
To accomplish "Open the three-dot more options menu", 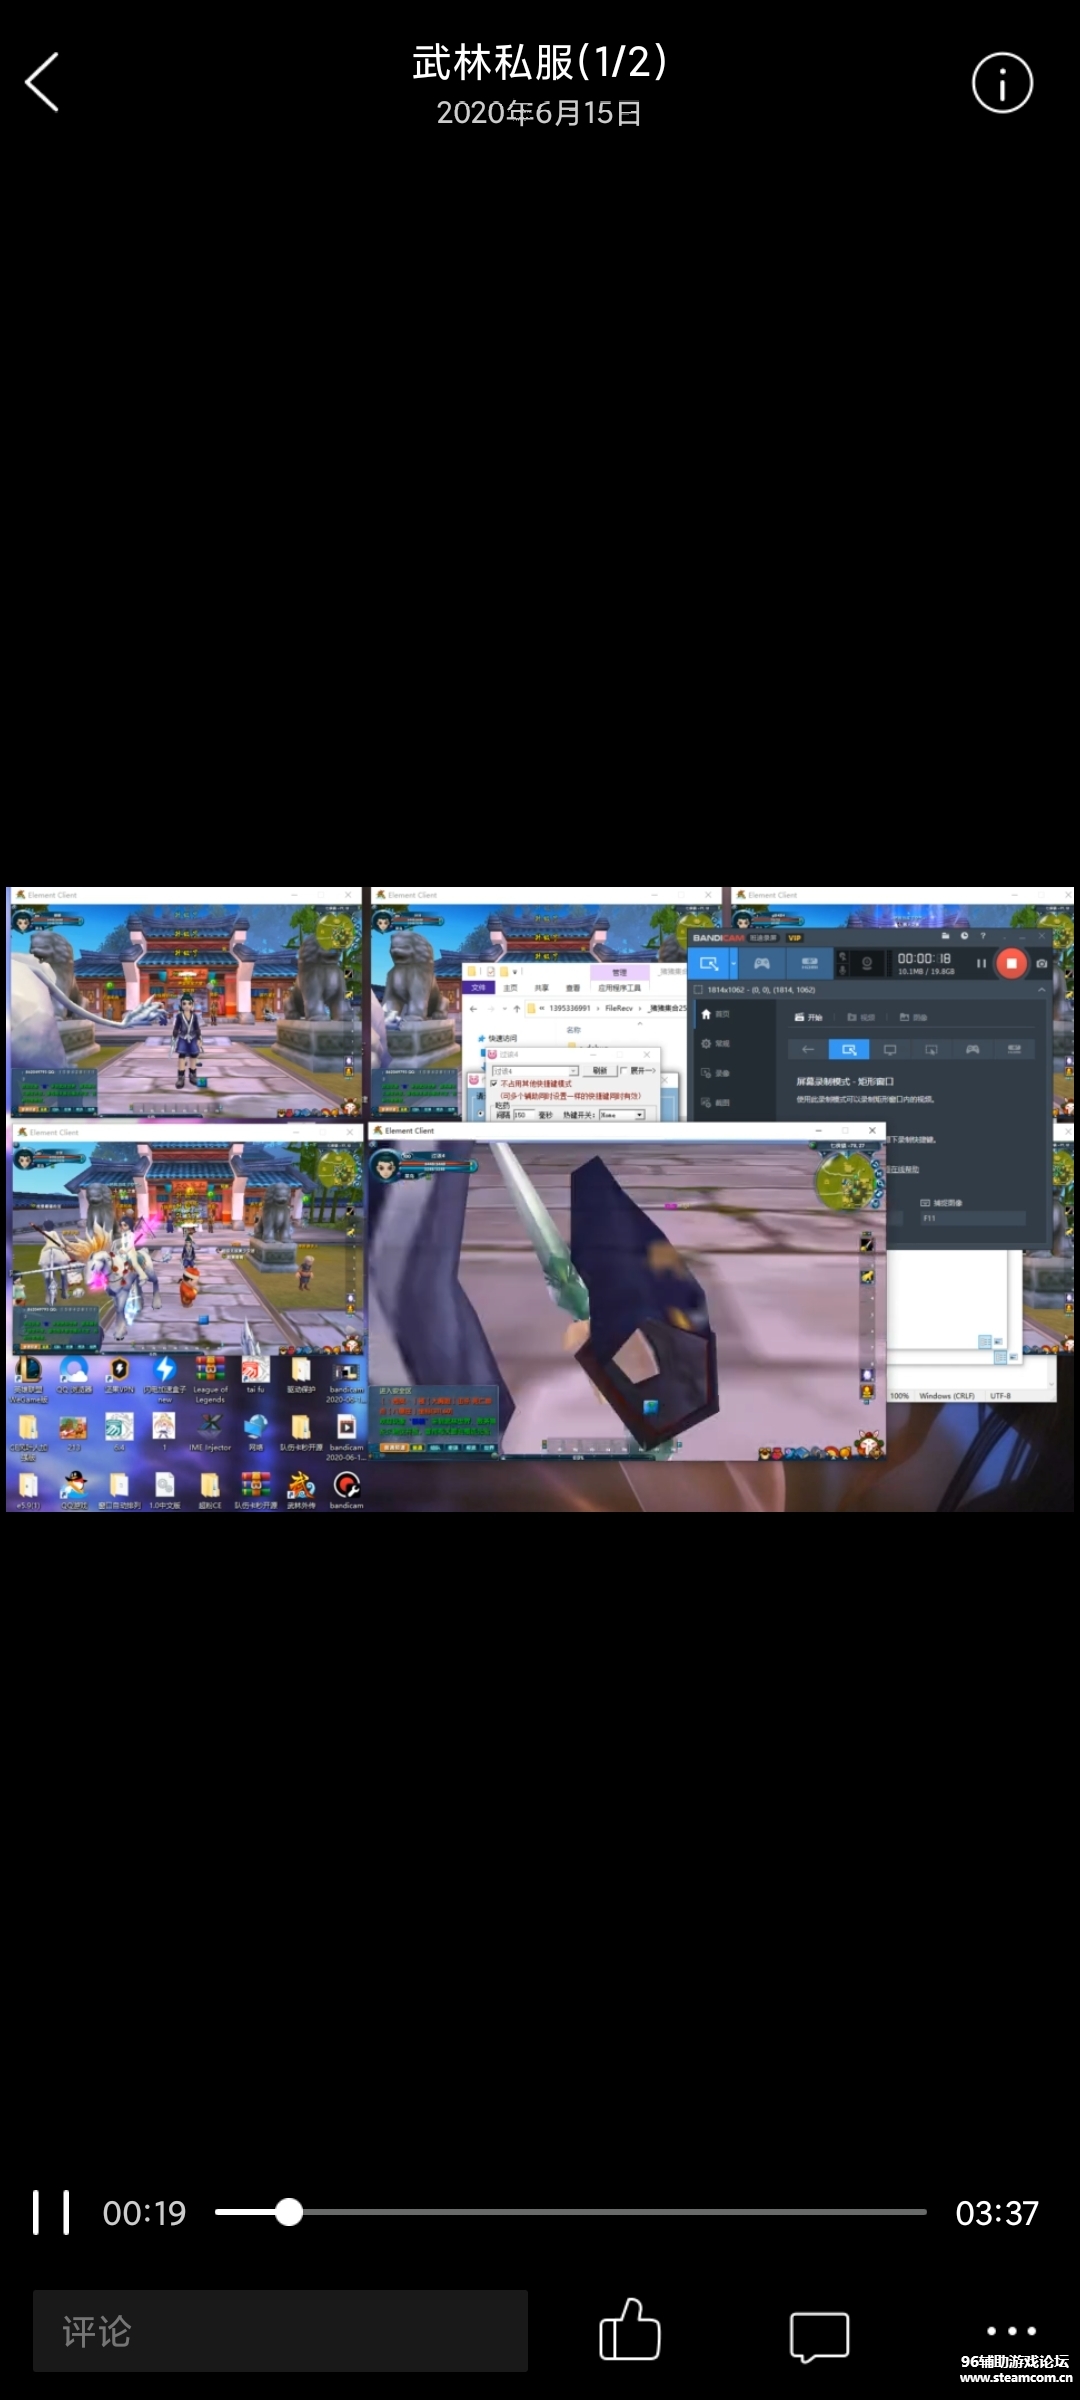I will (x=1010, y=2330).
